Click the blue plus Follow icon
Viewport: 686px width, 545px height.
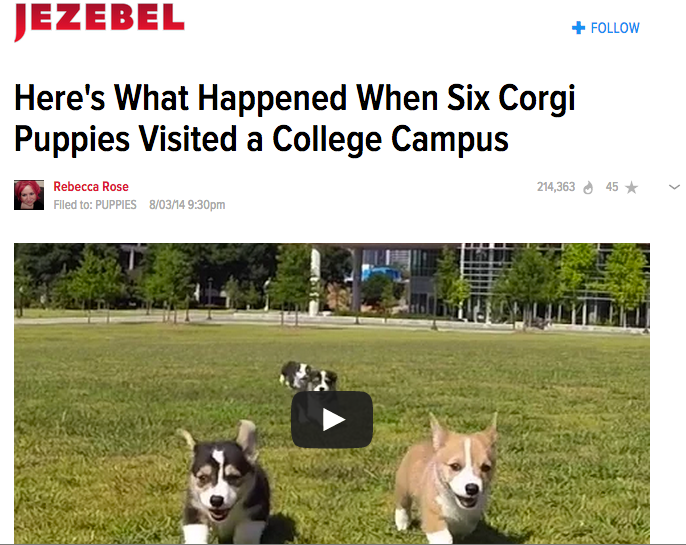[578, 28]
